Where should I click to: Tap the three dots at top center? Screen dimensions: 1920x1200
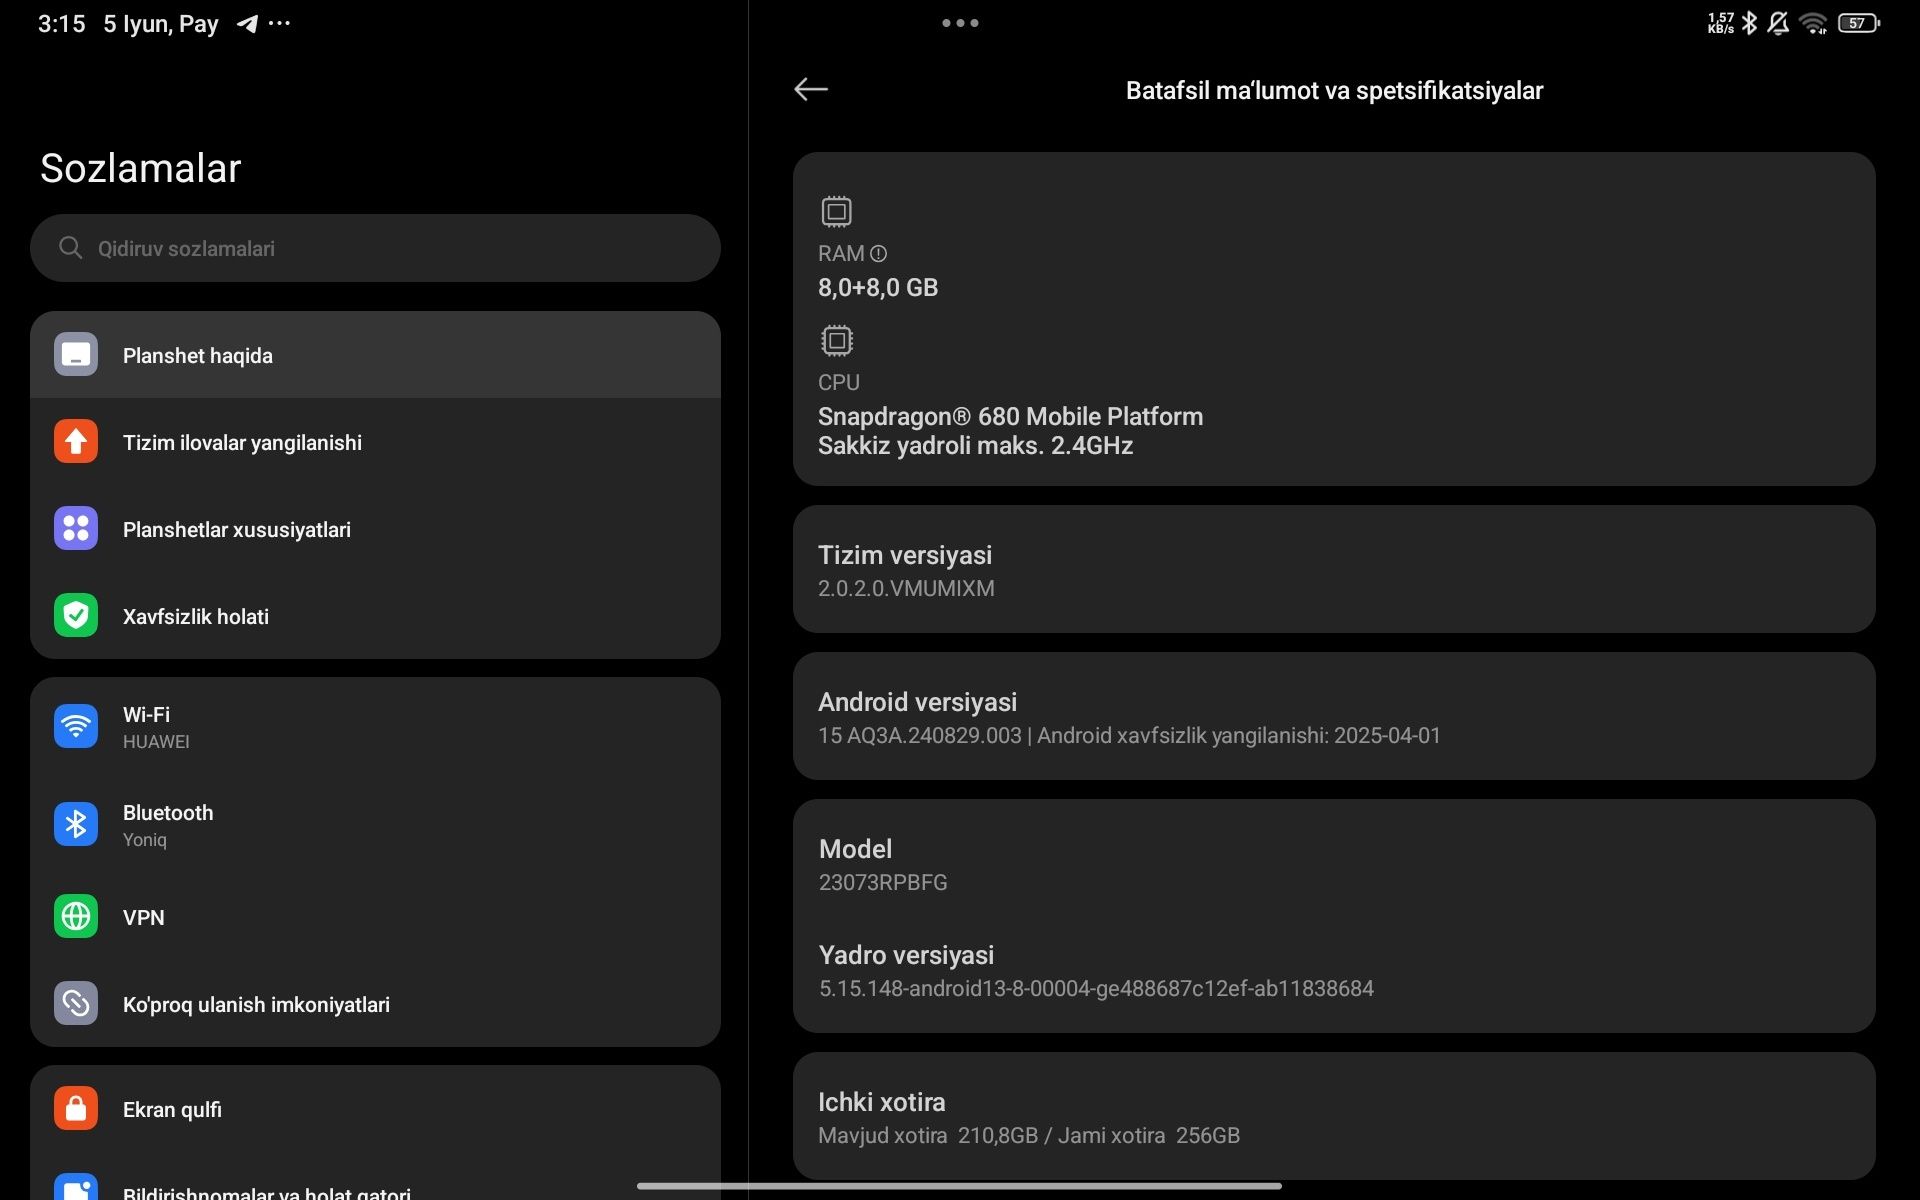(x=960, y=23)
